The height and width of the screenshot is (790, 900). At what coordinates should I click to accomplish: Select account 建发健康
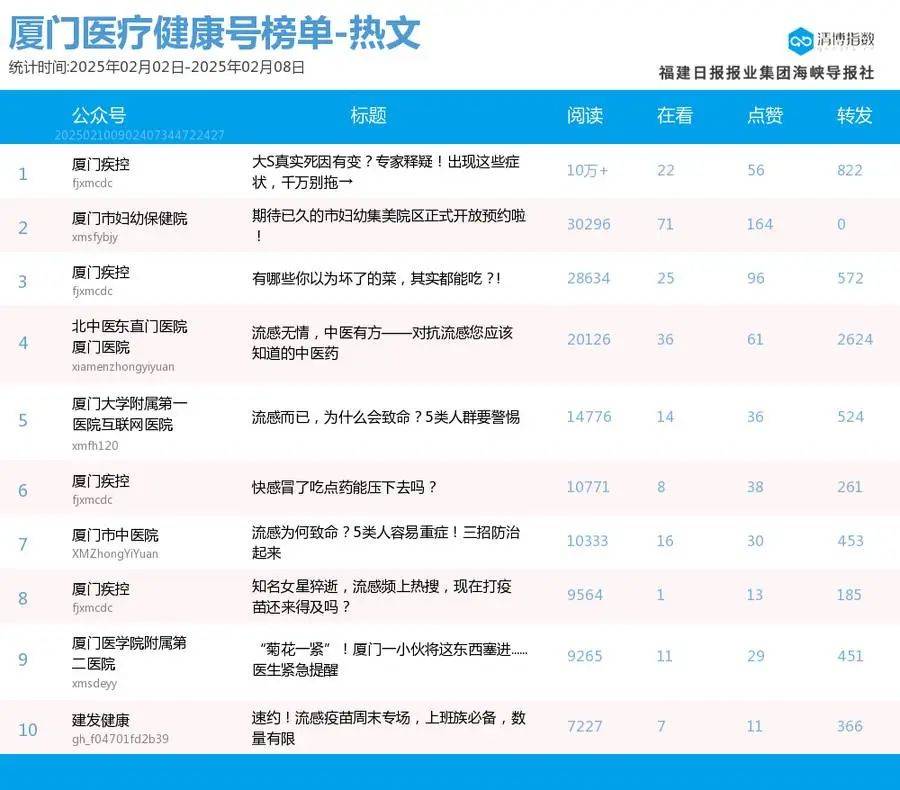click(100, 720)
